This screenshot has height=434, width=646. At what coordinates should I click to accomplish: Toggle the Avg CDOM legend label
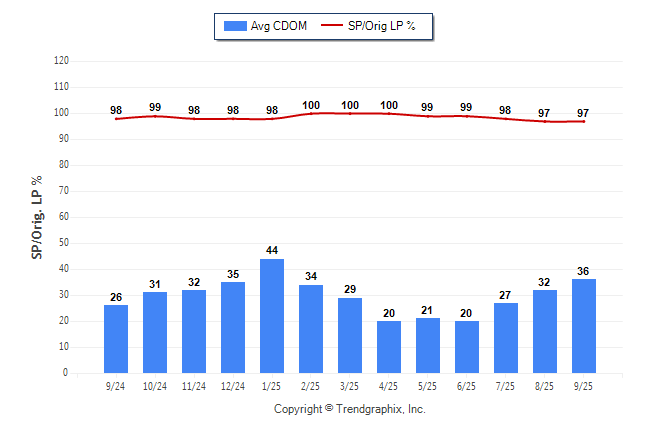coord(279,26)
